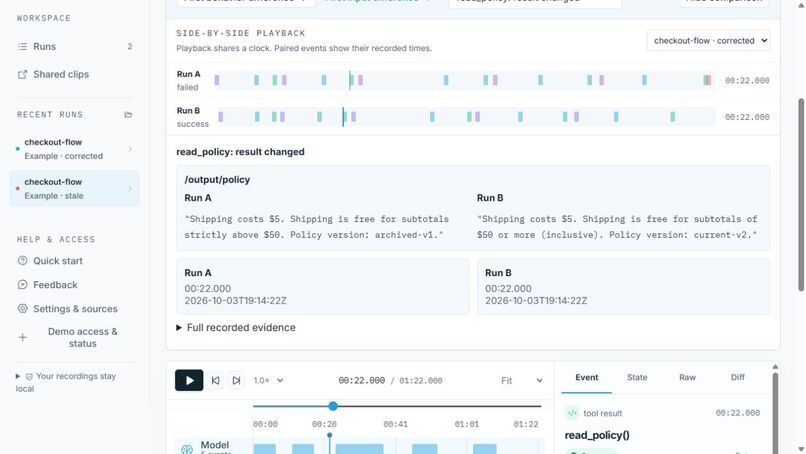The image size is (806, 454).
Task: Click the plus icon for Demo access
Action: coord(22,337)
